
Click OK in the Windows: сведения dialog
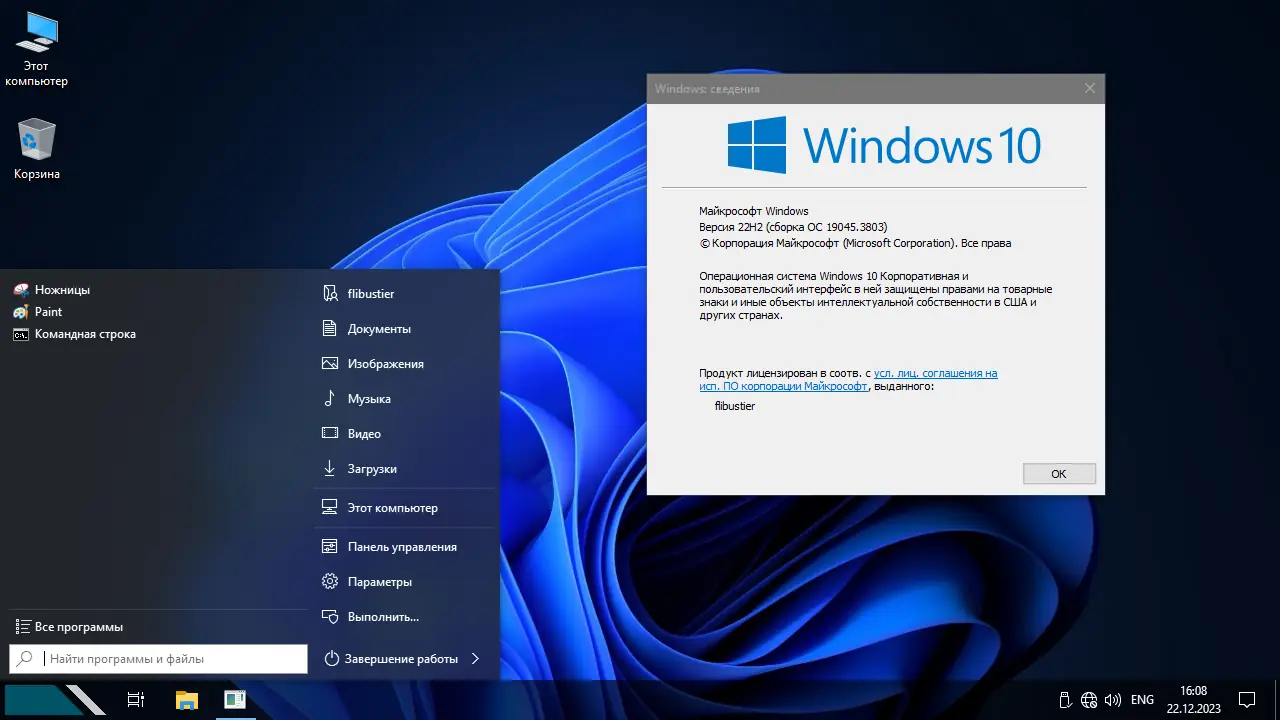pos(1059,474)
